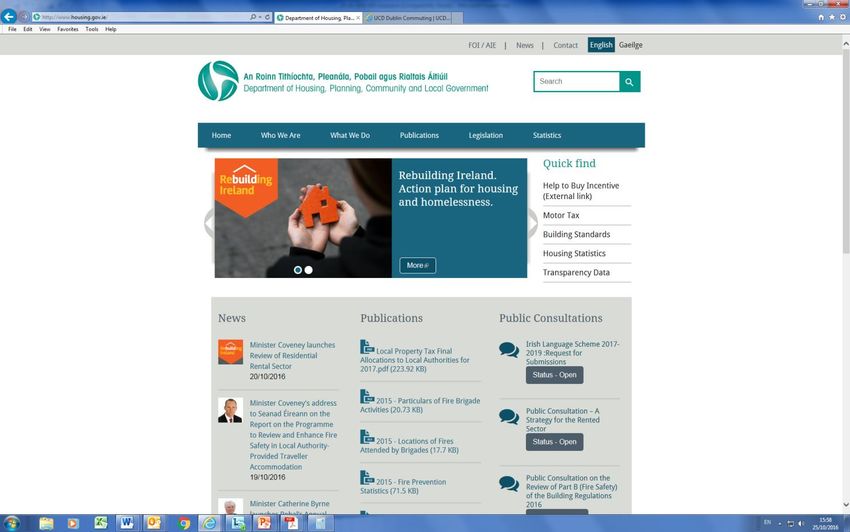Select the second carousel dot indicator

tap(308, 270)
